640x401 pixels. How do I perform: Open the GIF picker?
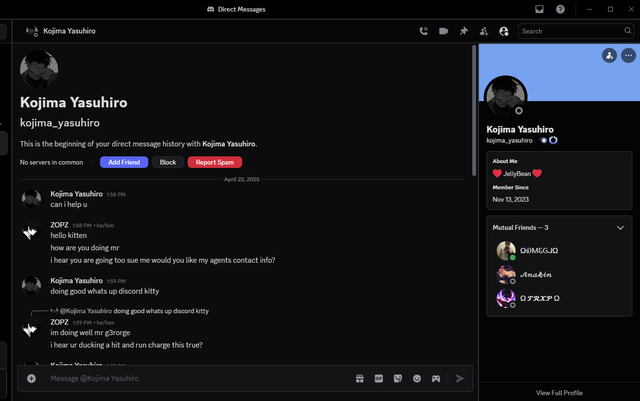coord(379,379)
